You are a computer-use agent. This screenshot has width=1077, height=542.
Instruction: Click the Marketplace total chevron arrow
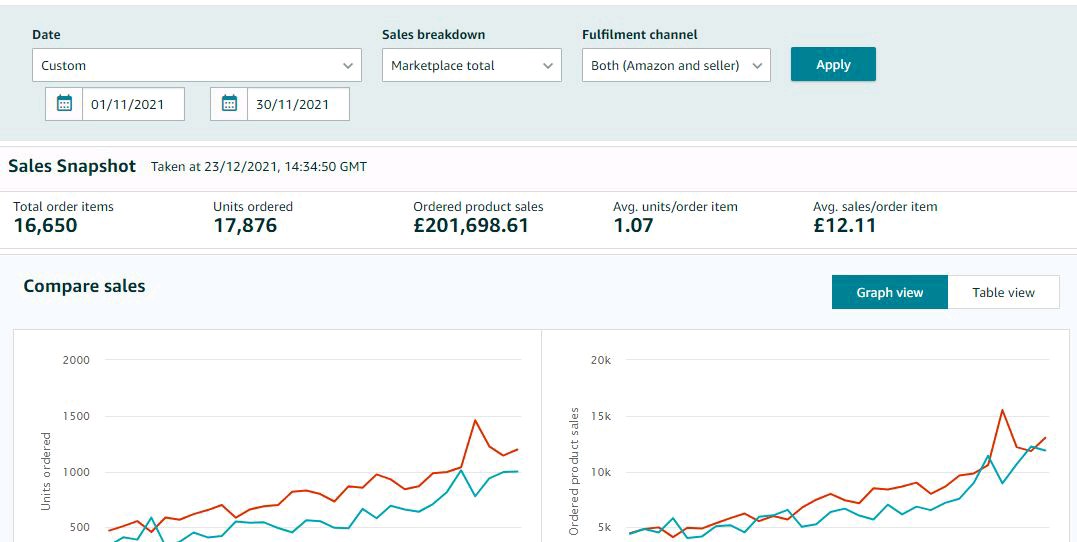tap(547, 66)
